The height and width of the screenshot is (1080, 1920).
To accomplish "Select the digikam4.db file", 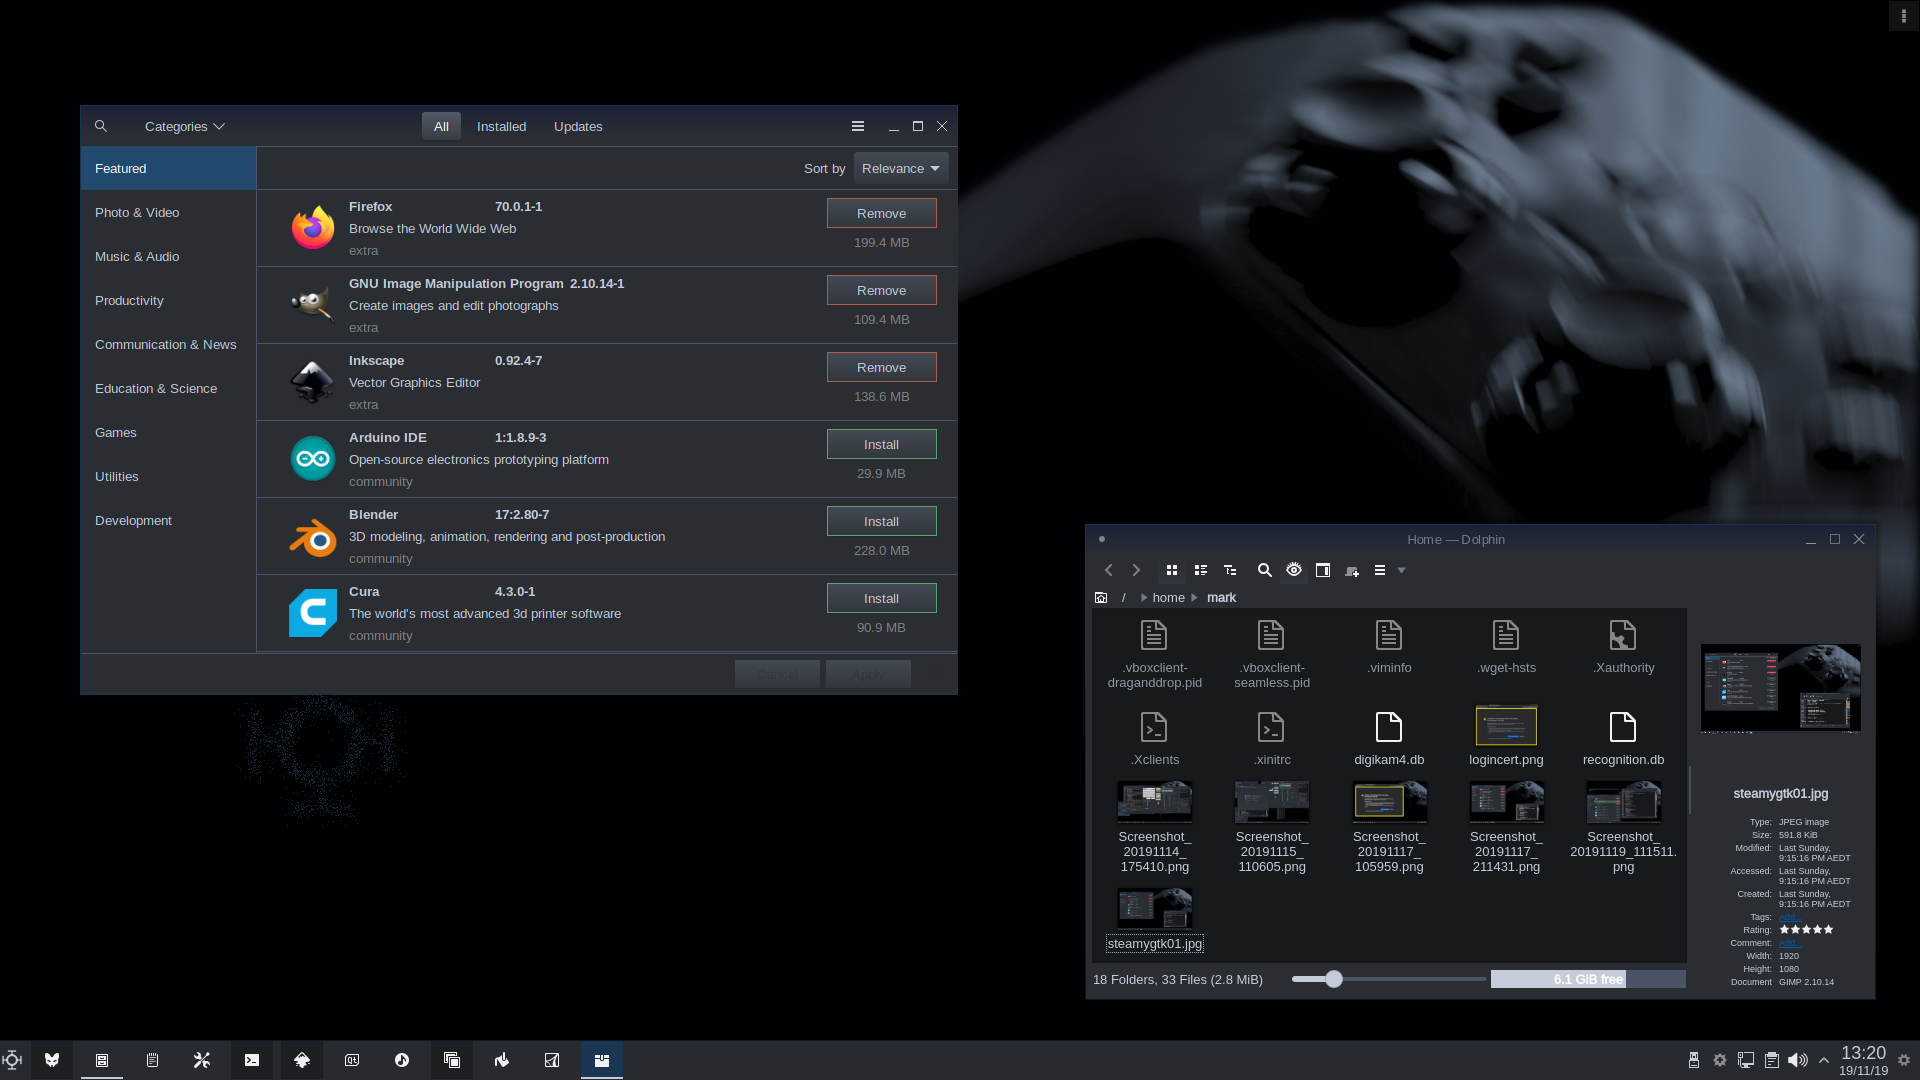I will pos(1389,738).
